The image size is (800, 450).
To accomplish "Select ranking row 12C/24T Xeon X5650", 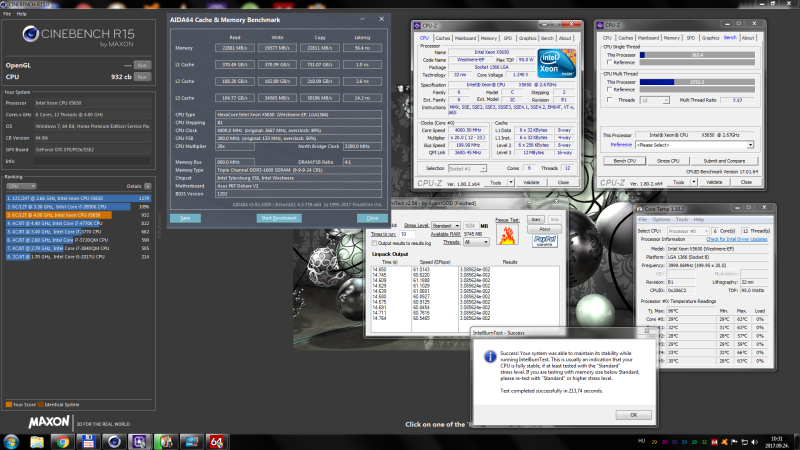I will coord(78,198).
